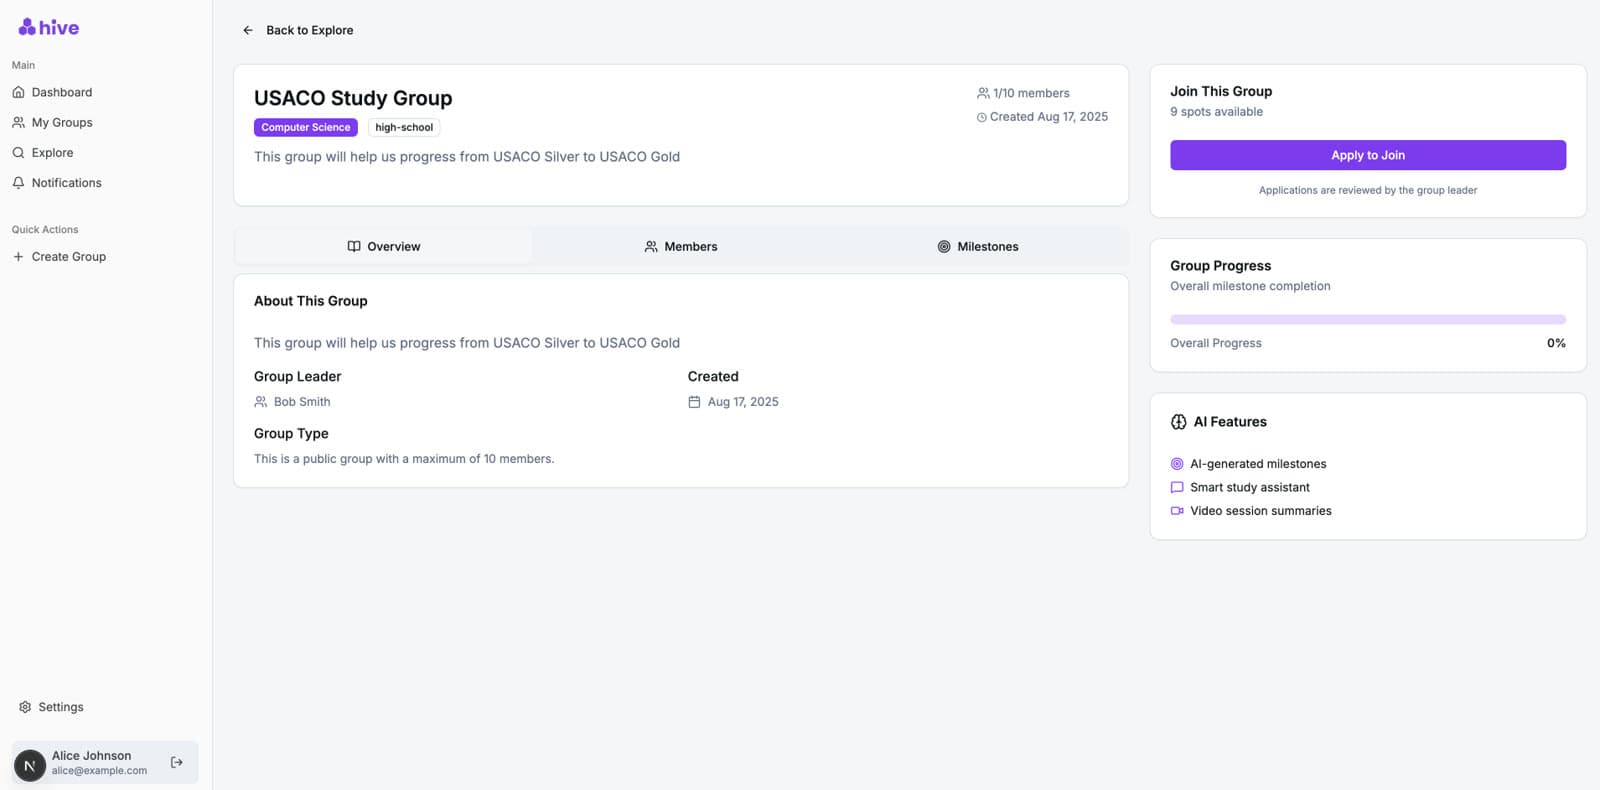Click the '9 spots available' text
This screenshot has width=1600, height=790.
[1216, 112]
